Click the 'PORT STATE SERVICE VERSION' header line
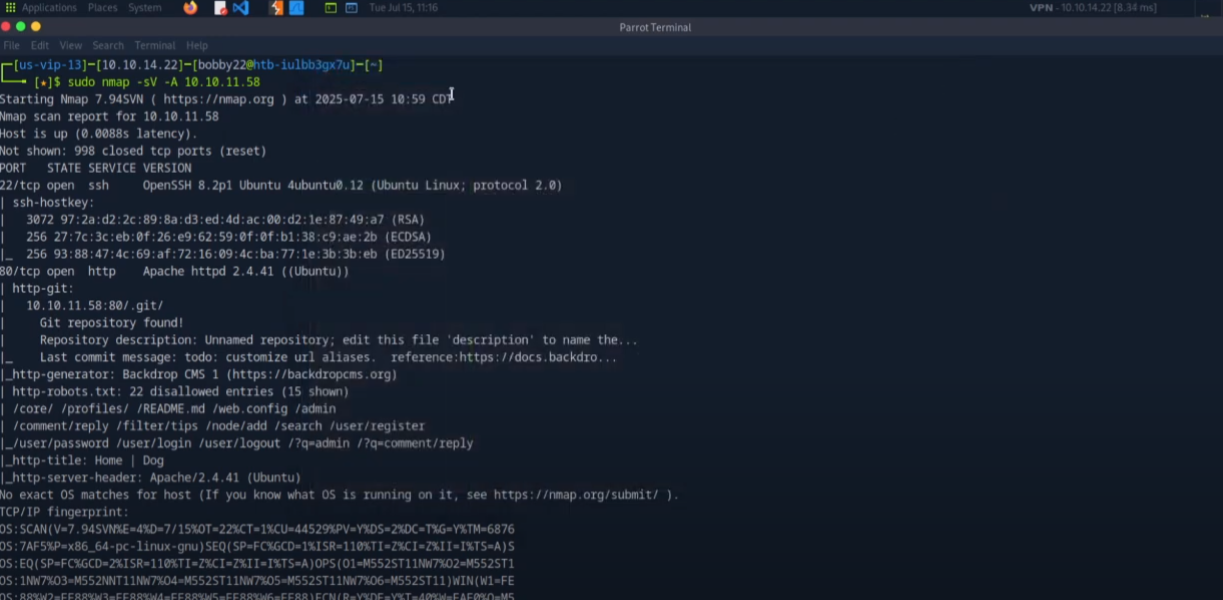 click(x=96, y=168)
